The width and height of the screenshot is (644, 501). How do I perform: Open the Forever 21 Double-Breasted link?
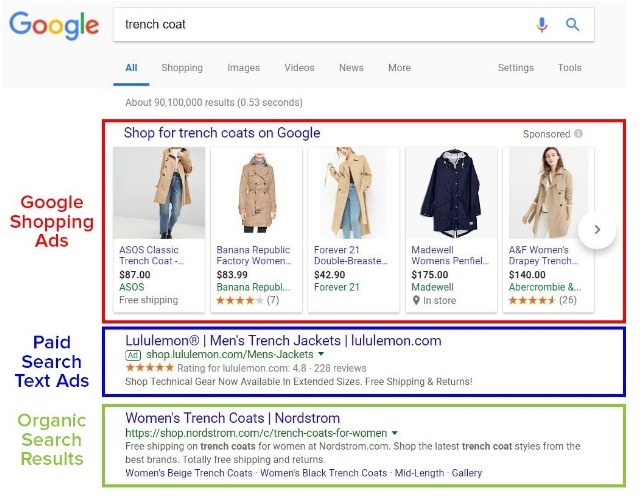[x=350, y=255]
